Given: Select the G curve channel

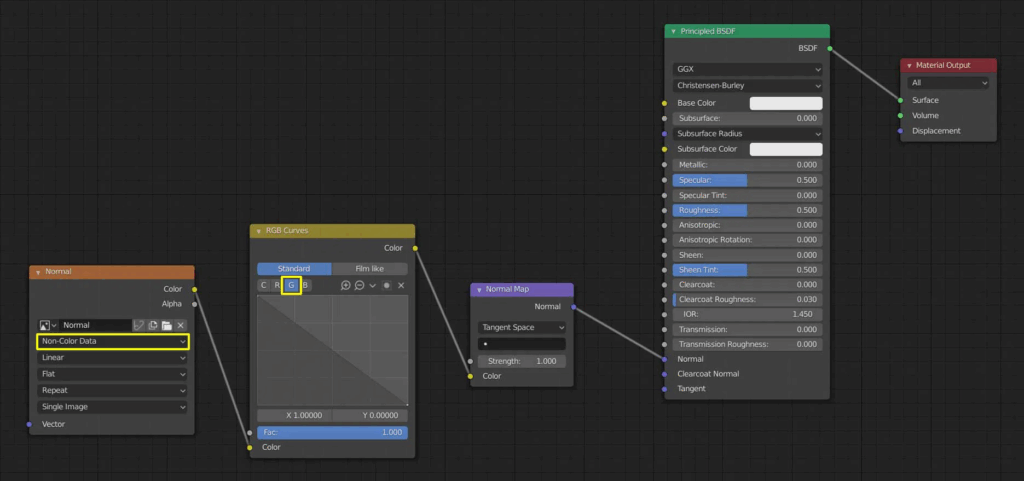Looking at the screenshot, I should click(x=291, y=285).
